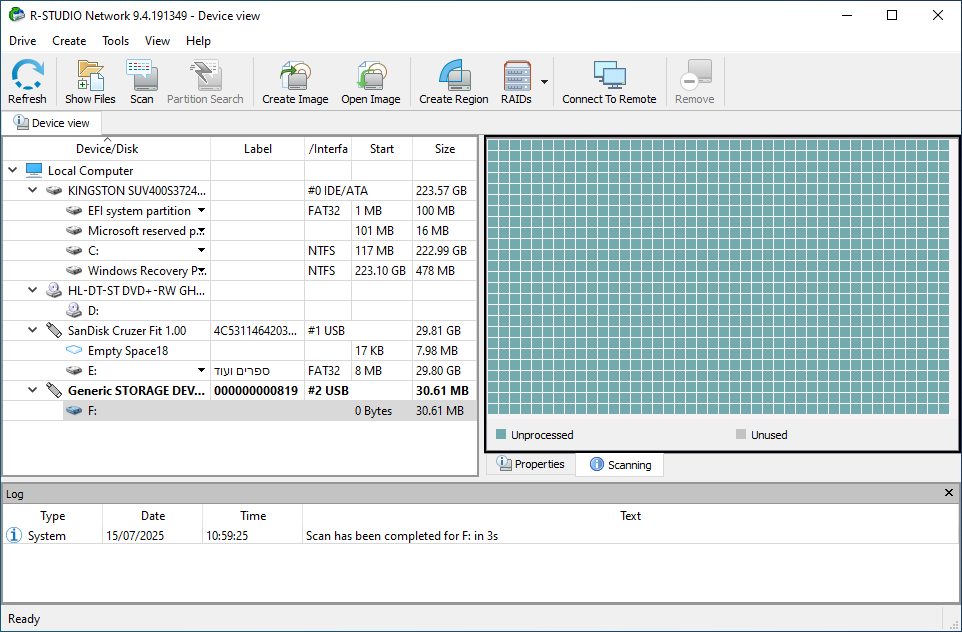Click Connect To Remote in the toolbar
The image size is (962, 632).
tap(609, 82)
